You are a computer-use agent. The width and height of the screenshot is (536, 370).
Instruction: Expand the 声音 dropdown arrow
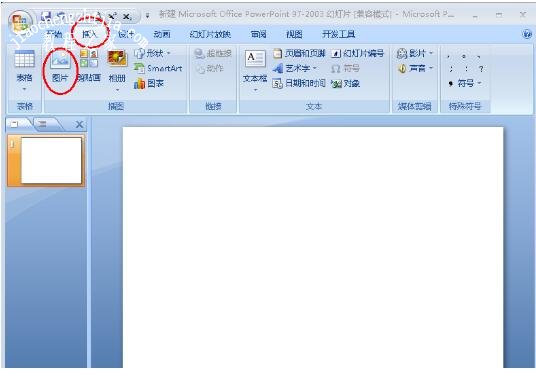430,68
